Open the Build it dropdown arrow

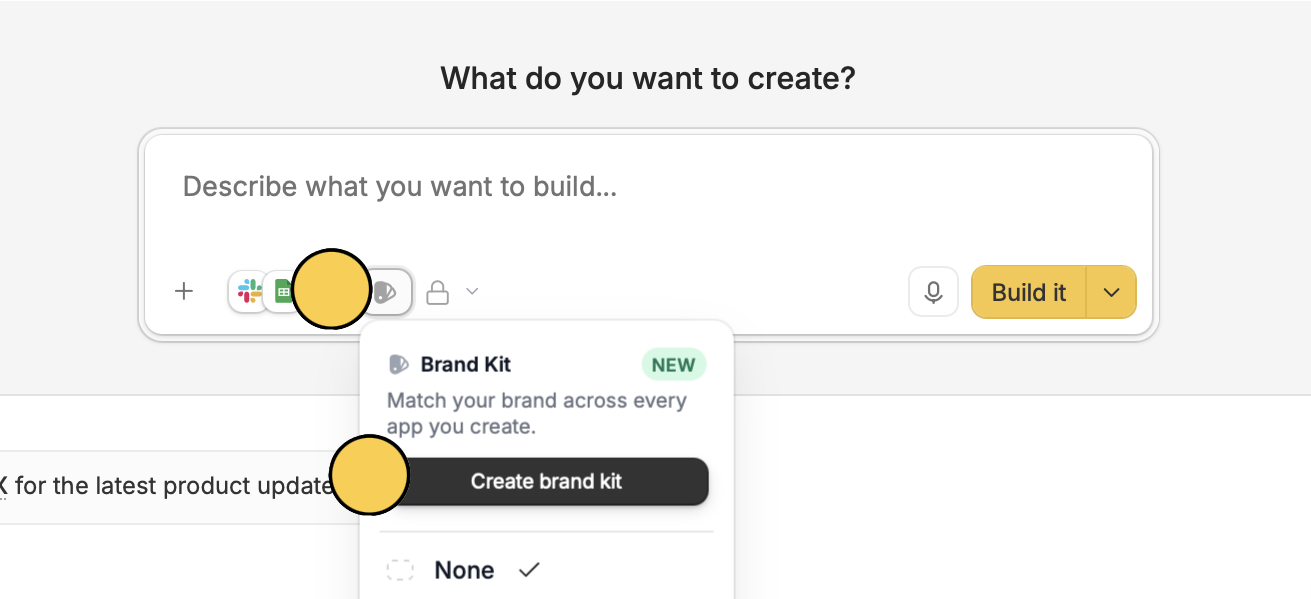click(1111, 292)
